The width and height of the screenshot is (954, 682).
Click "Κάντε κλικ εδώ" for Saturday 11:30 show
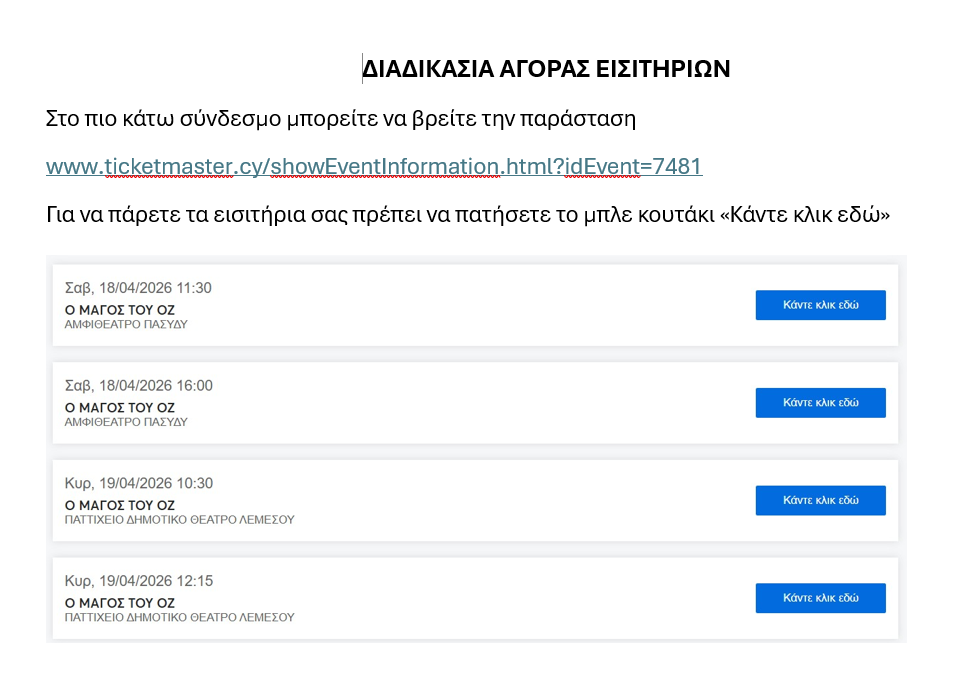(x=820, y=305)
